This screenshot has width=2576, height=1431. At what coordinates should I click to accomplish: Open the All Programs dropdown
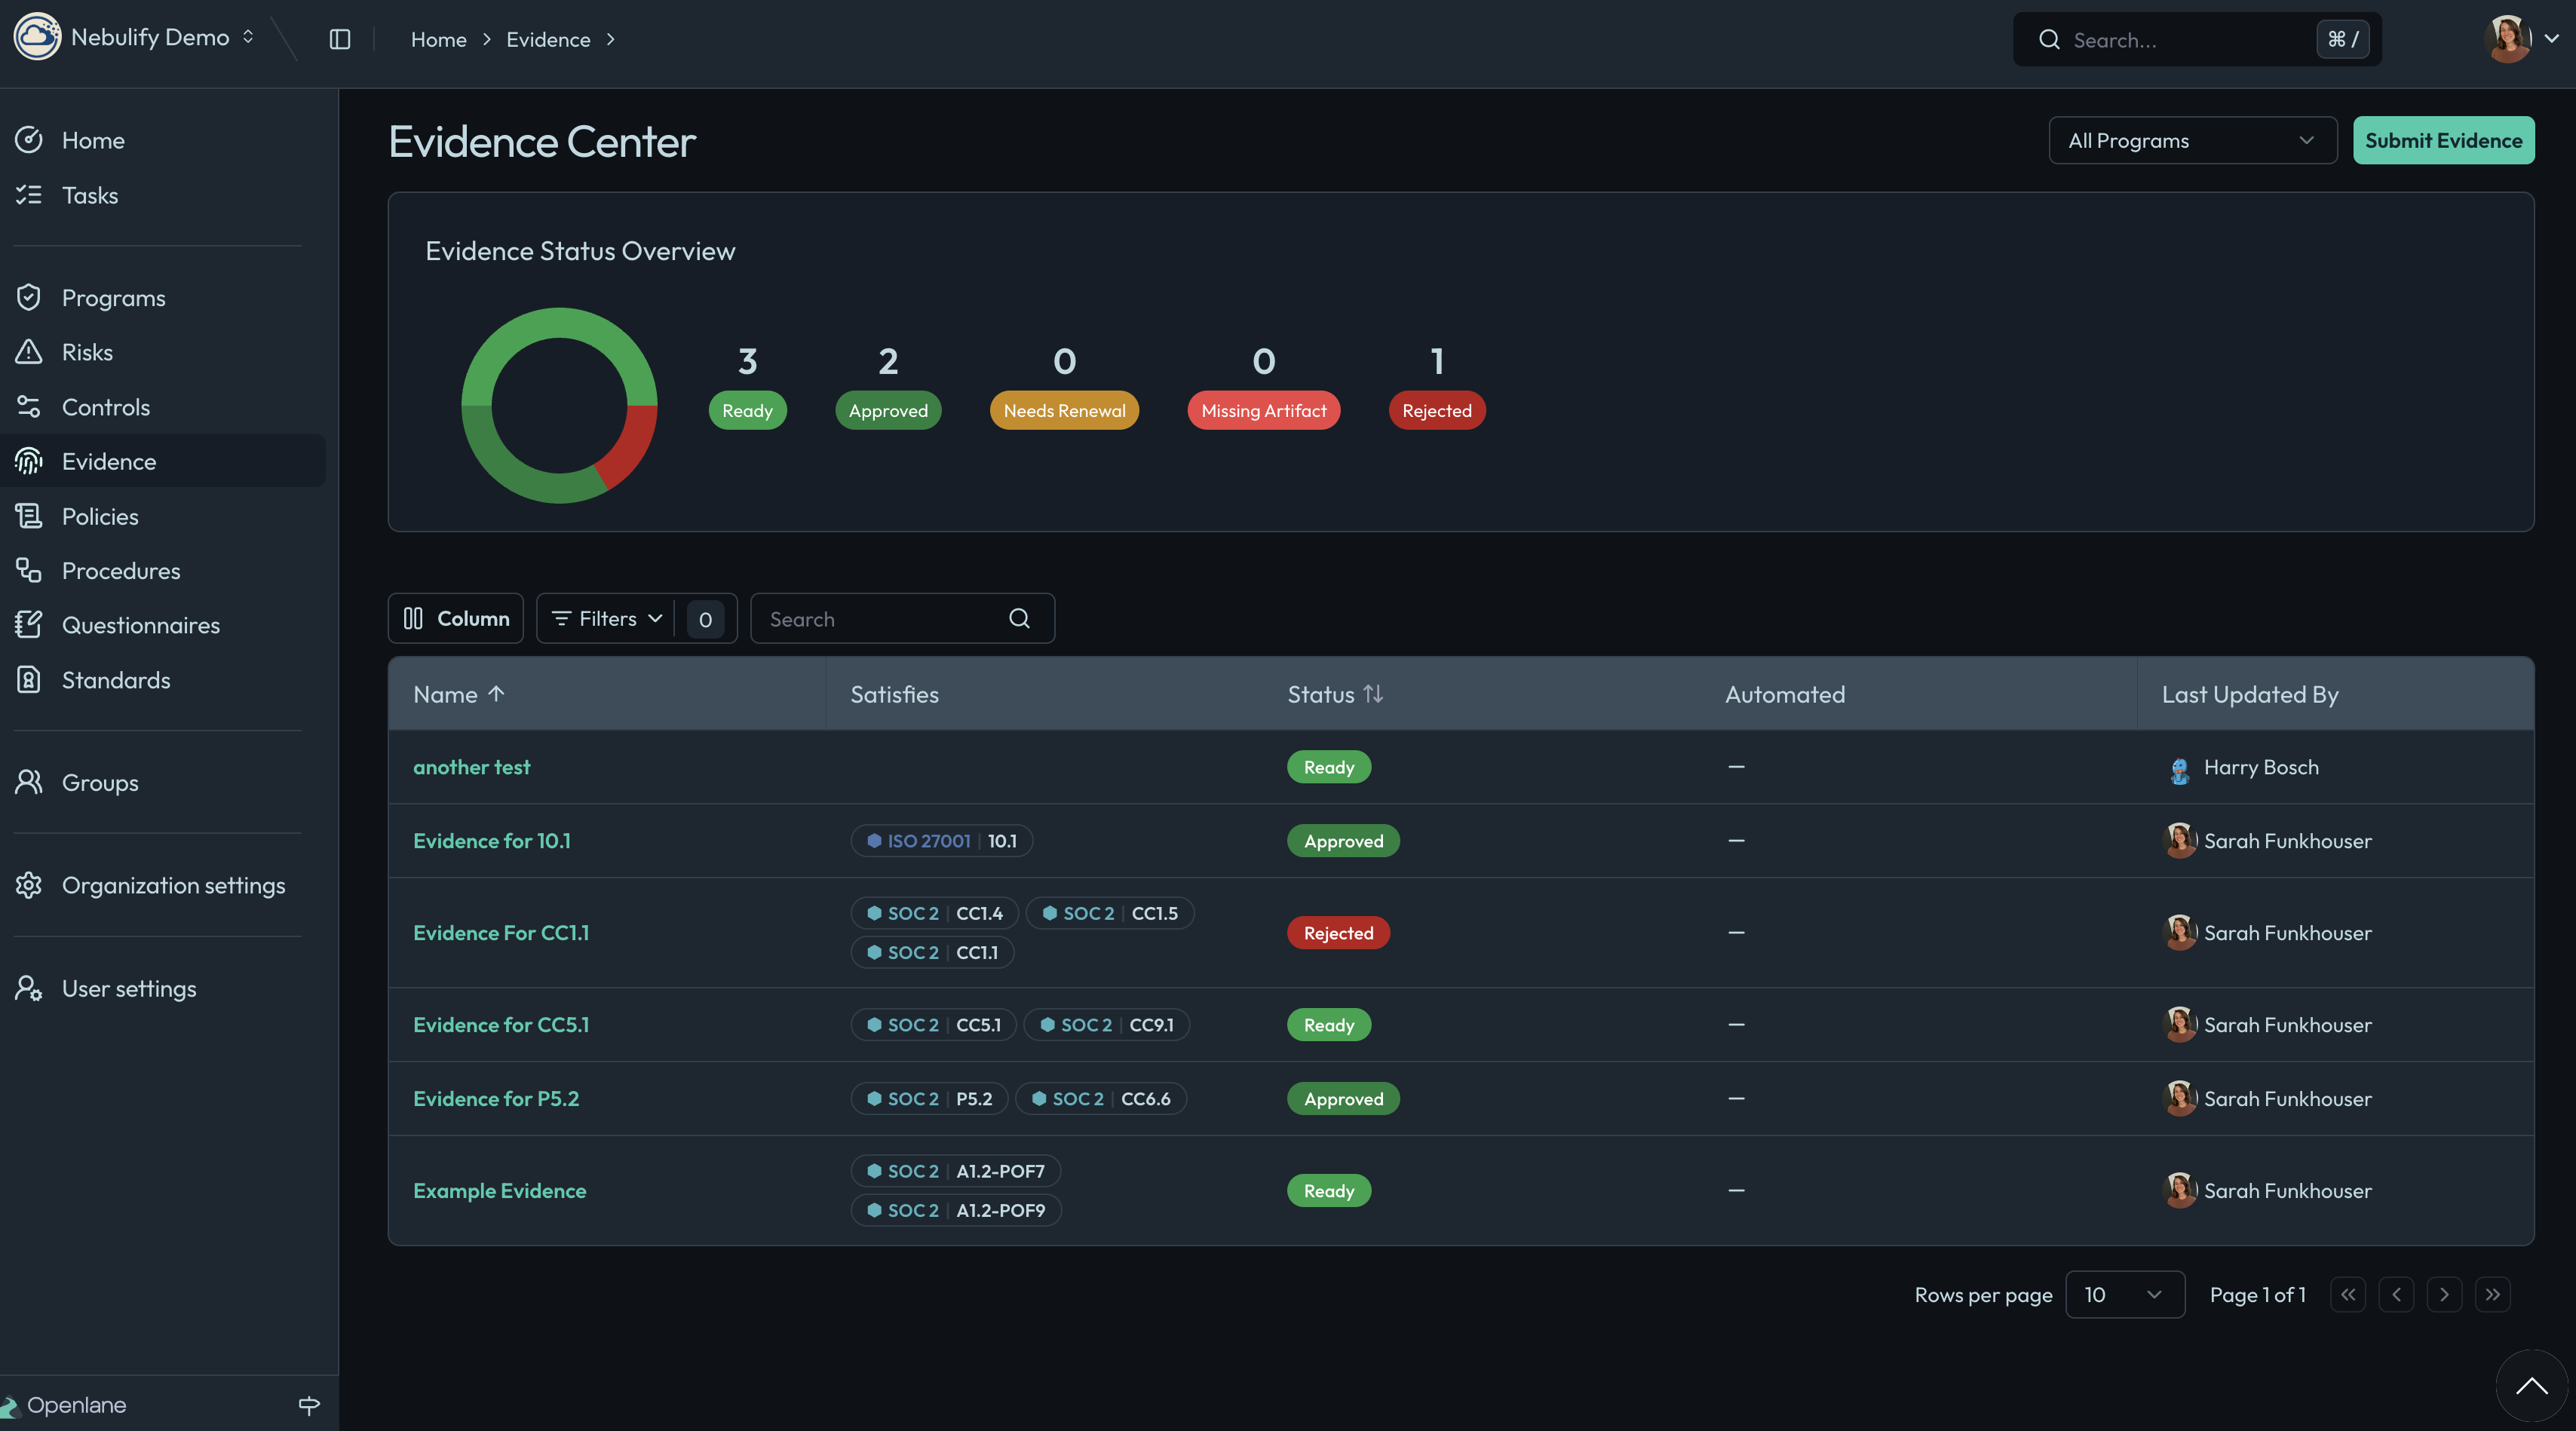(x=2193, y=140)
